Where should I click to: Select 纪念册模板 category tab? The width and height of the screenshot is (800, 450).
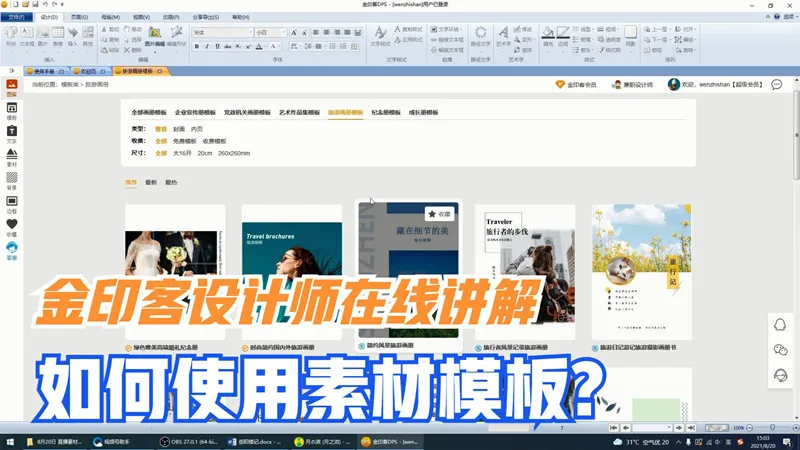click(x=386, y=112)
